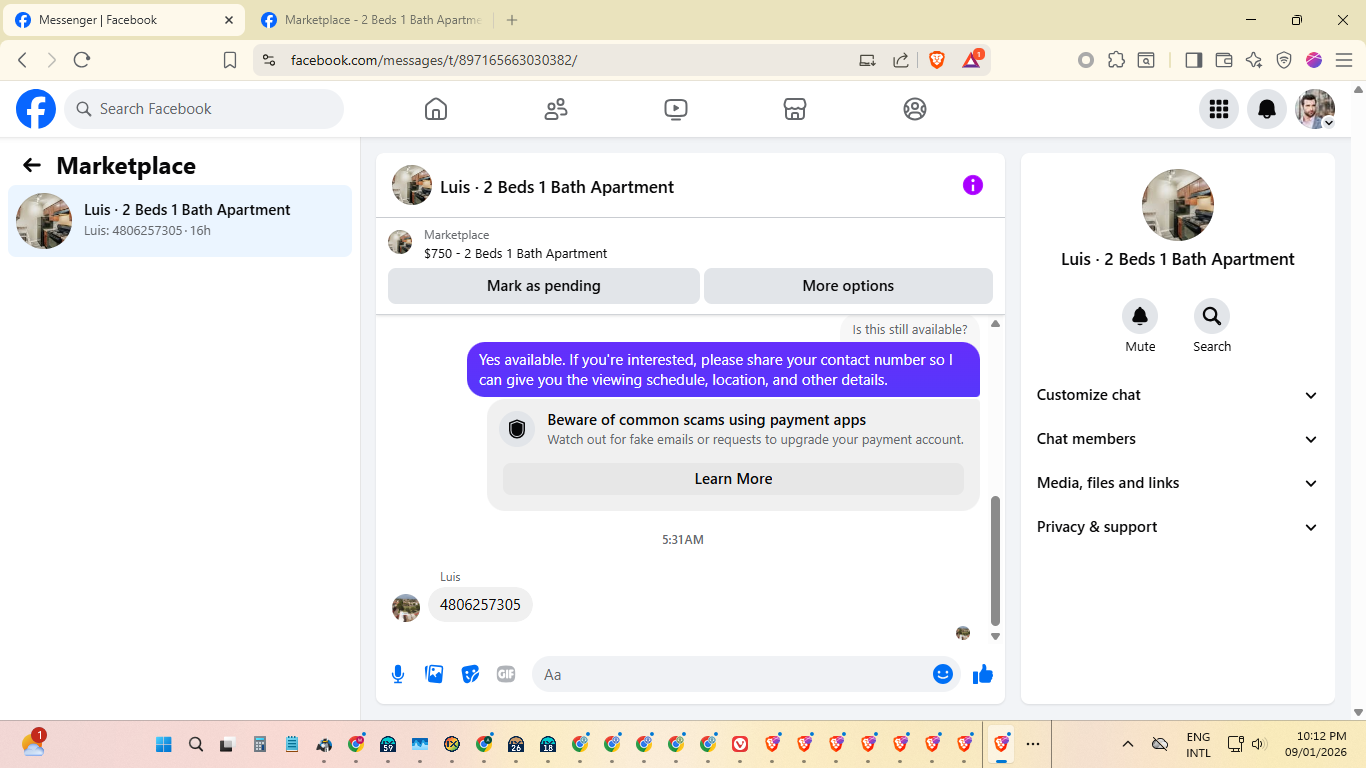Open the Groups icon in top navigation

(x=915, y=109)
